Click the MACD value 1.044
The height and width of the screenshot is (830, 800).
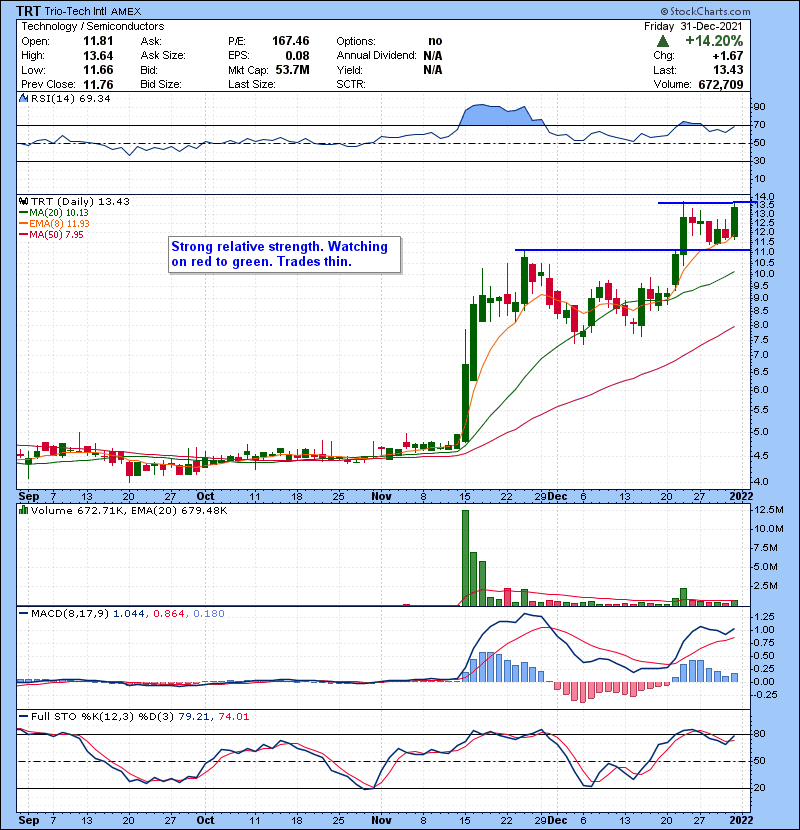(129, 614)
